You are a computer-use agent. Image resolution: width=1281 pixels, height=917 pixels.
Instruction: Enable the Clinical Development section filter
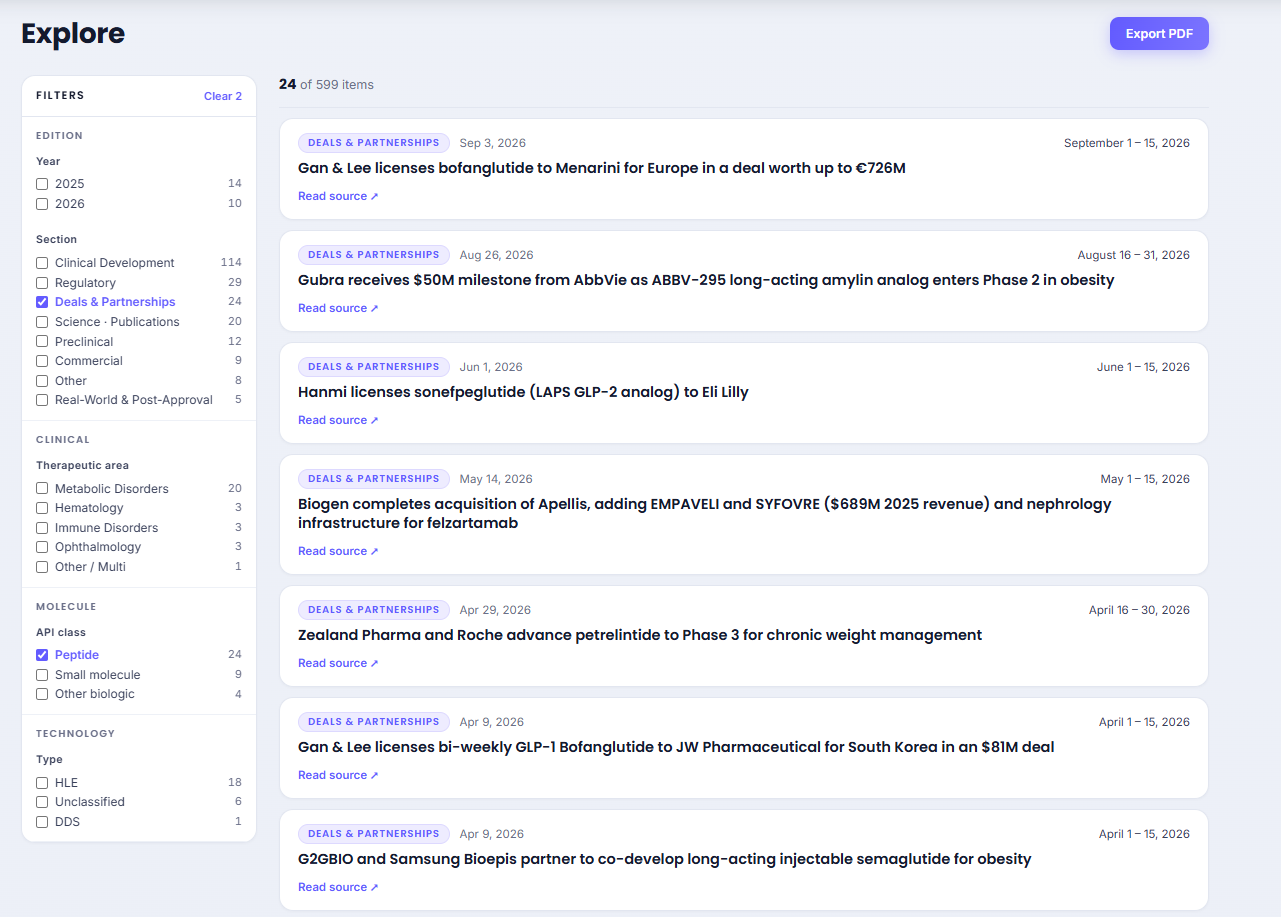click(x=42, y=263)
